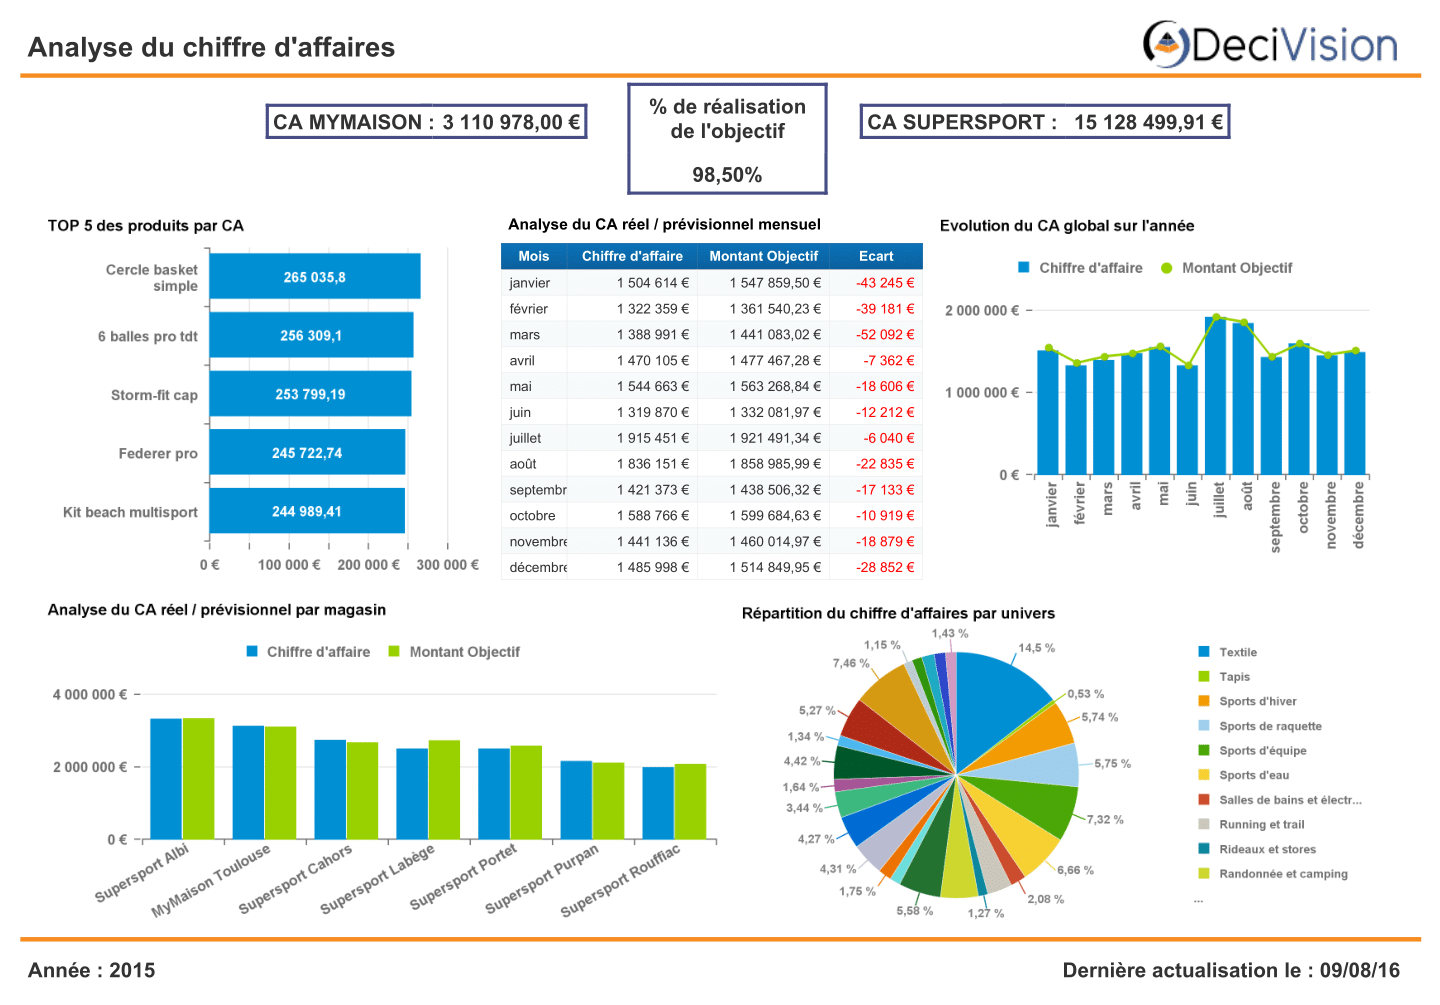Sort table by Chiffre d'affaire header
This screenshot has height=1005, width=1440.
tap(632, 256)
